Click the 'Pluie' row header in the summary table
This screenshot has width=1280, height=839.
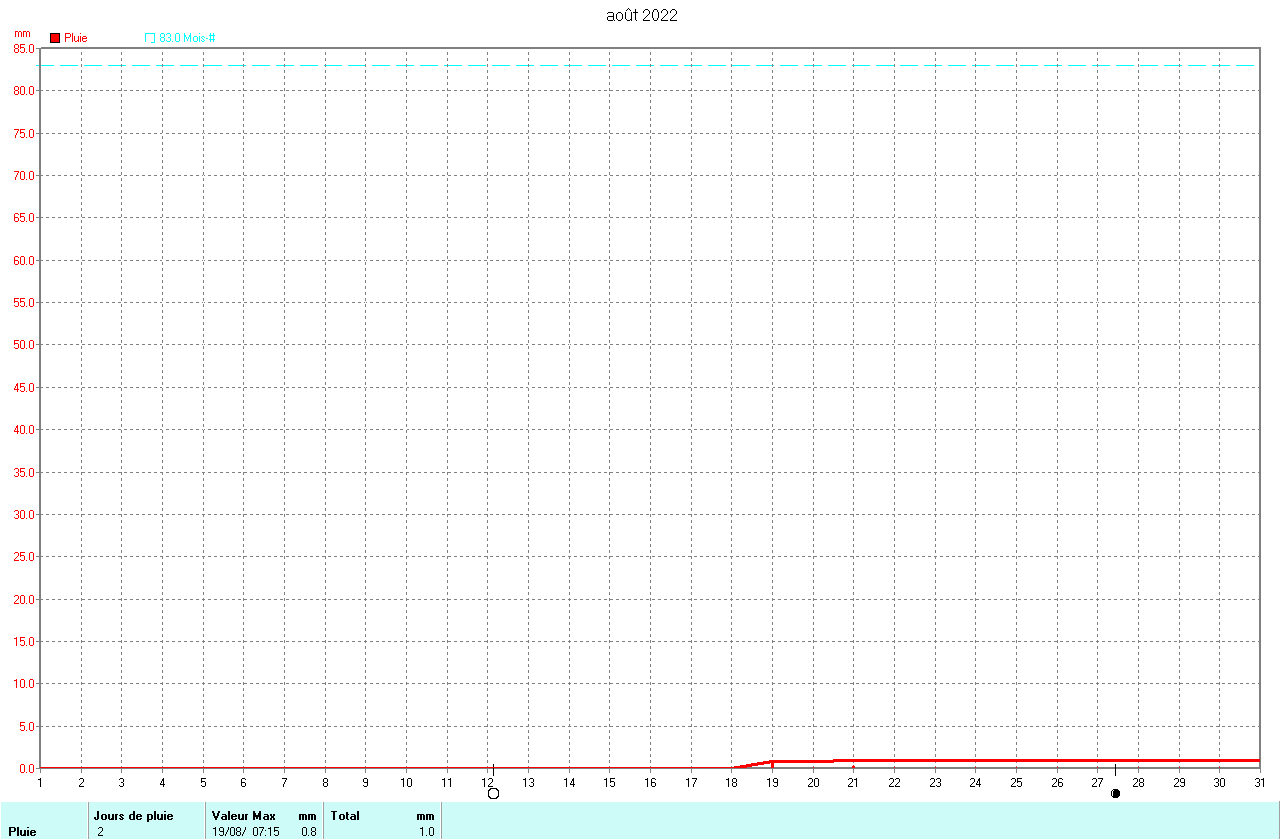(22, 831)
